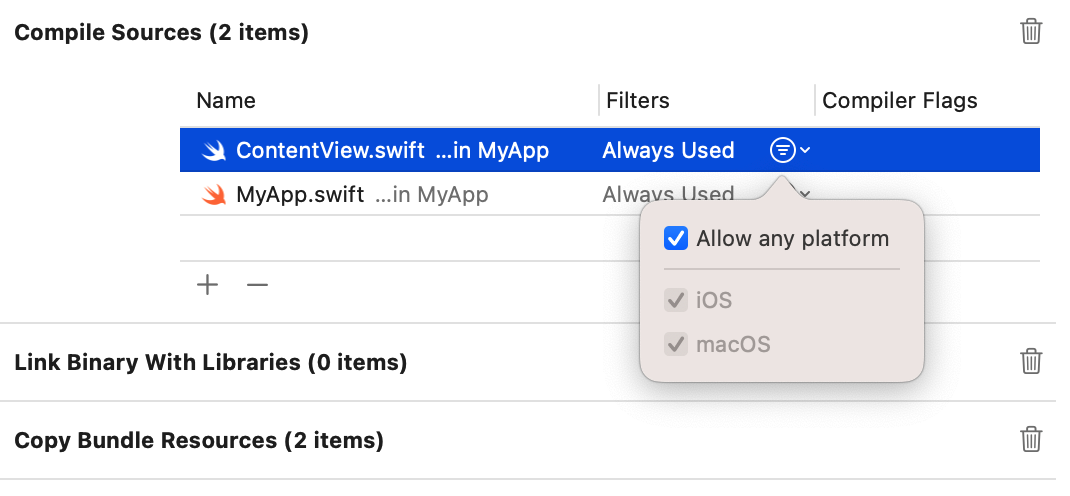
Task: Toggle the iOS platform checkbox
Action: click(x=677, y=300)
